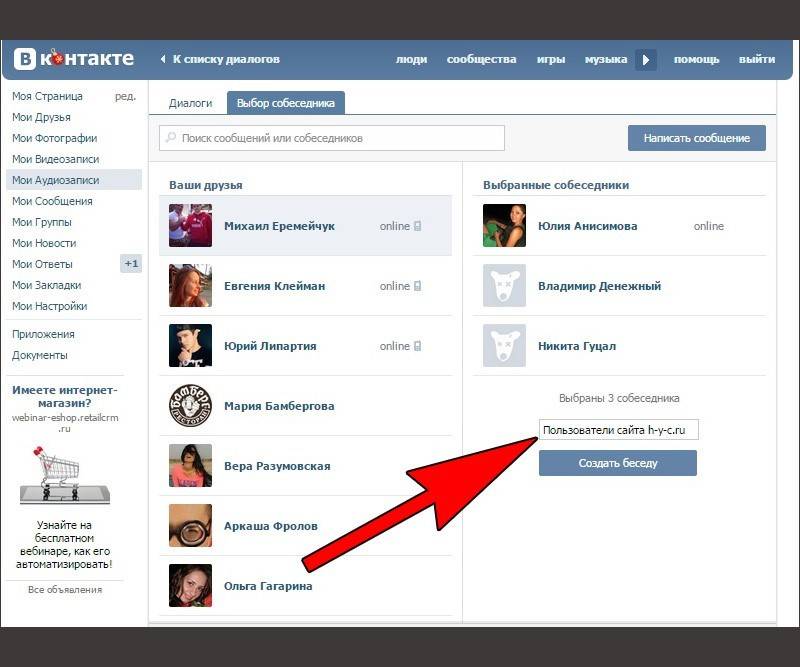Image resolution: width=800 pixels, height=667 pixels.
Task: Open сообщества in the top menu
Action: (x=481, y=59)
